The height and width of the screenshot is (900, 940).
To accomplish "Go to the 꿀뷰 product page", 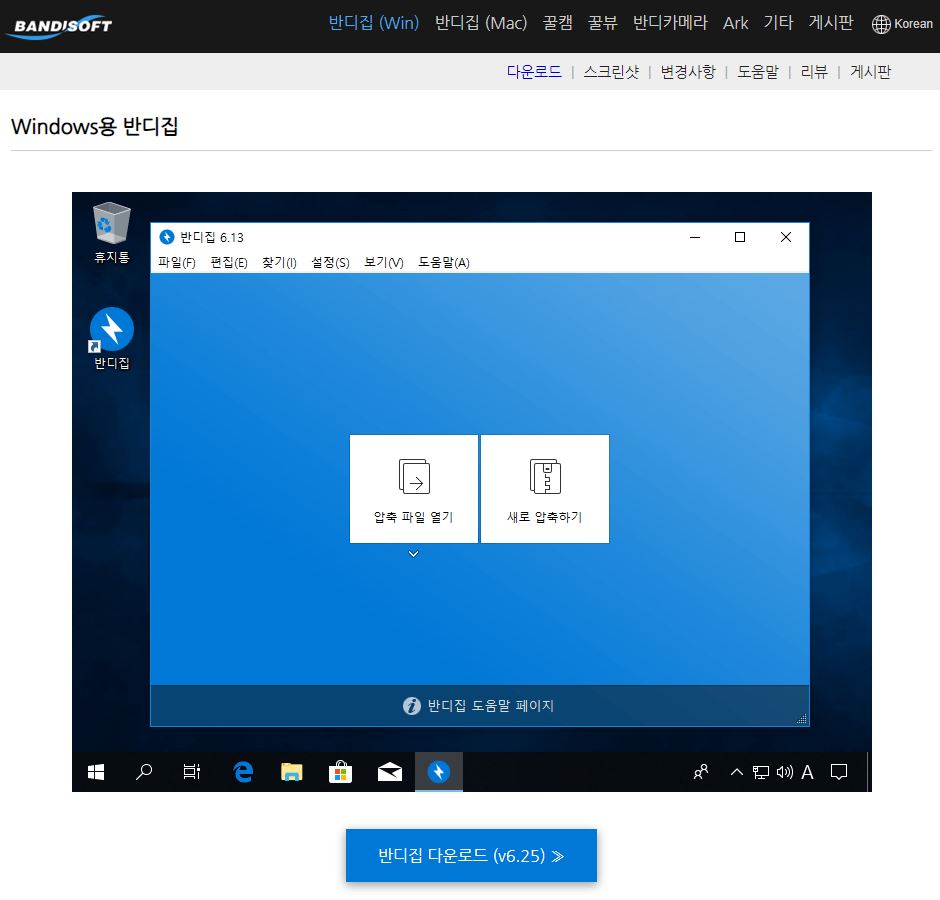I will click(602, 23).
